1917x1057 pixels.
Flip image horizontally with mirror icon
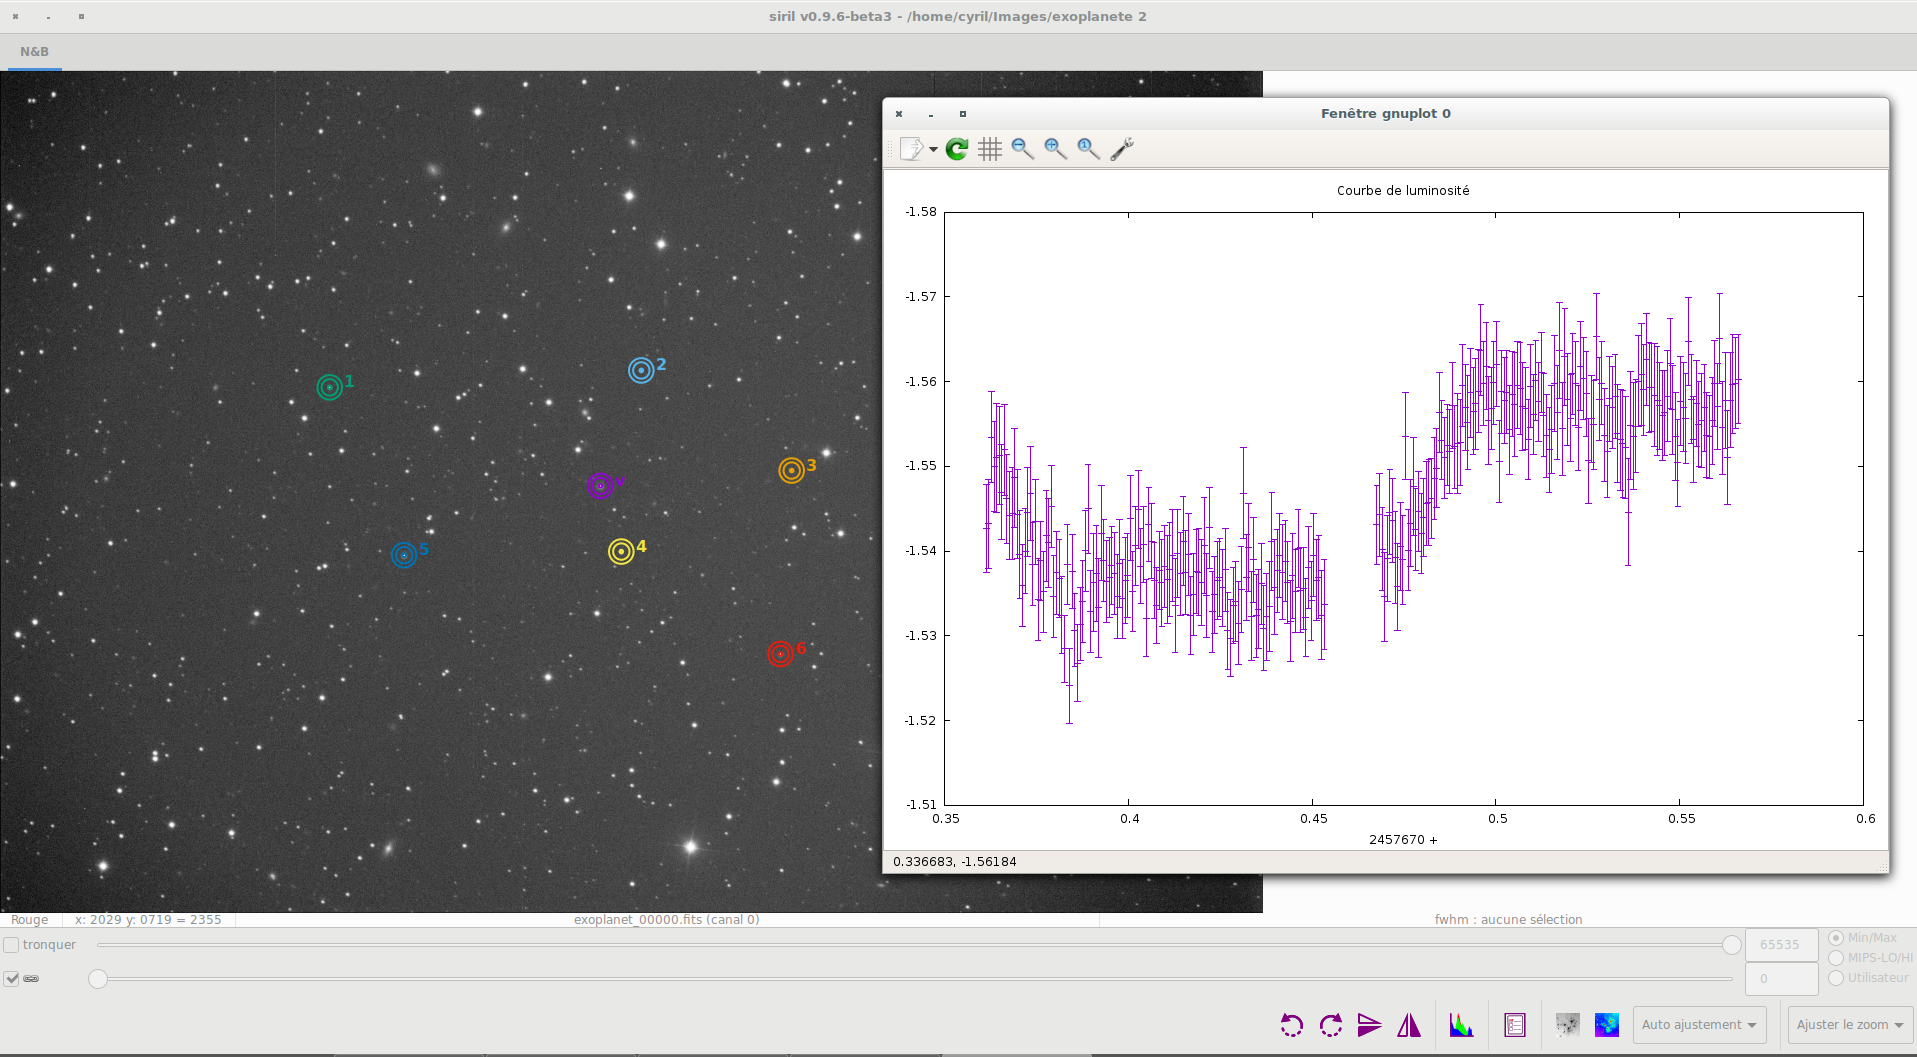[x=1409, y=1025]
